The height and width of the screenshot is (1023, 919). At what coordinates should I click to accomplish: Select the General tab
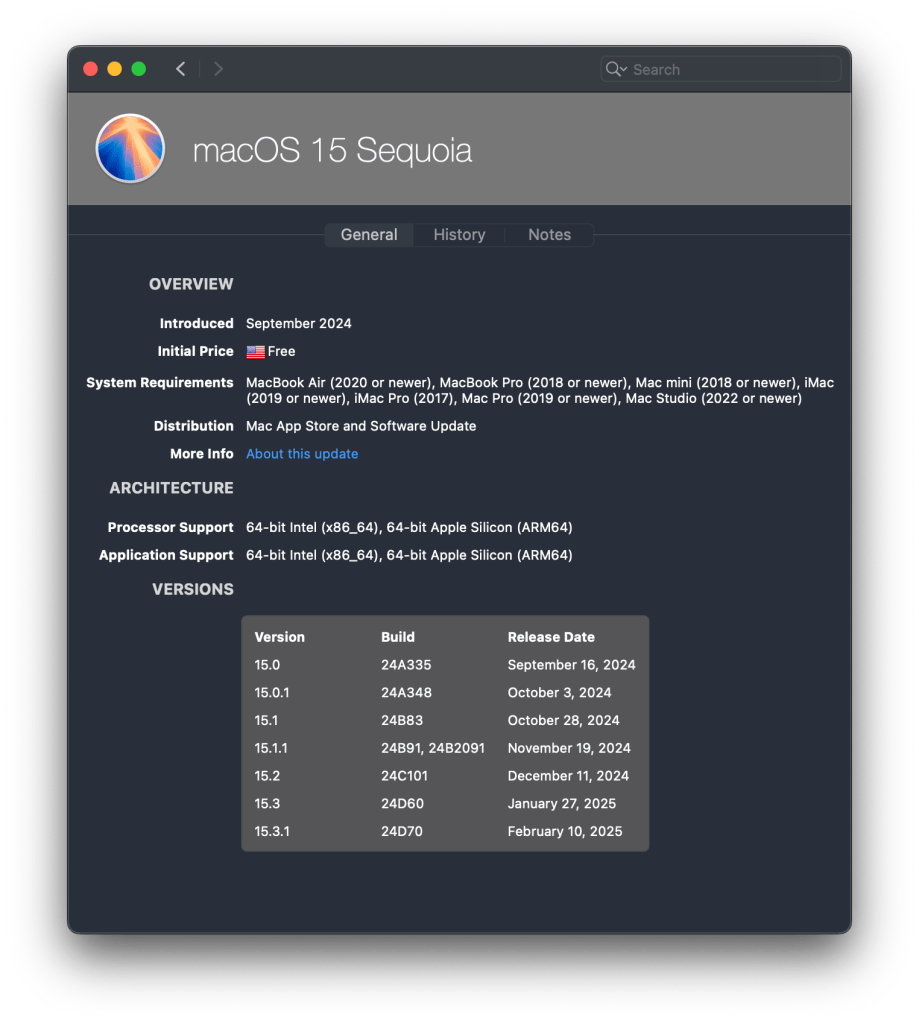click(x=369, y=235)
